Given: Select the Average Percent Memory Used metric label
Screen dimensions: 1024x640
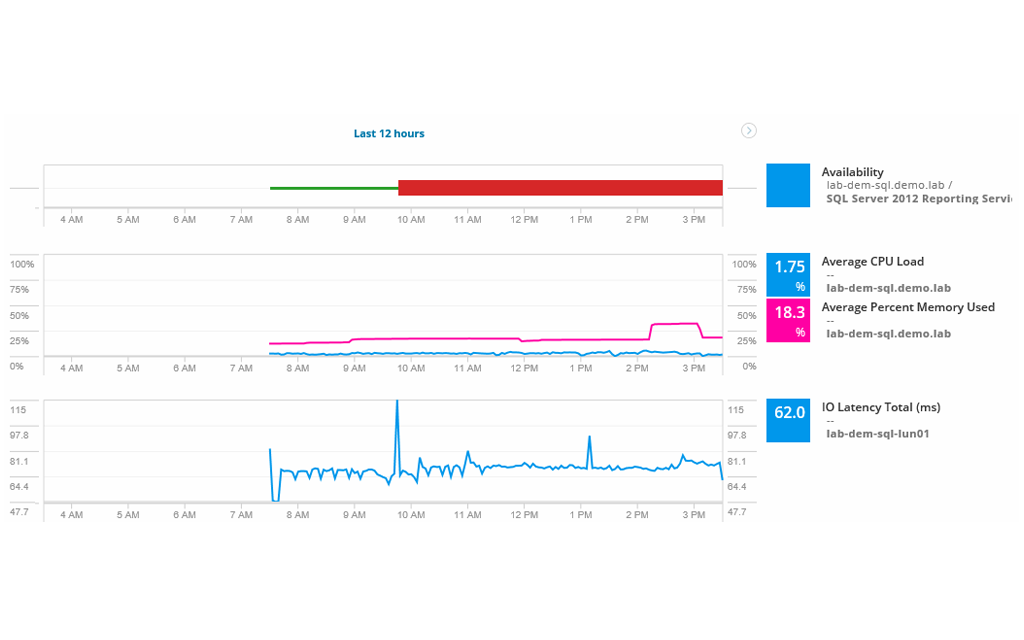Looking at the screenshot, I should (x=908, y=307).
